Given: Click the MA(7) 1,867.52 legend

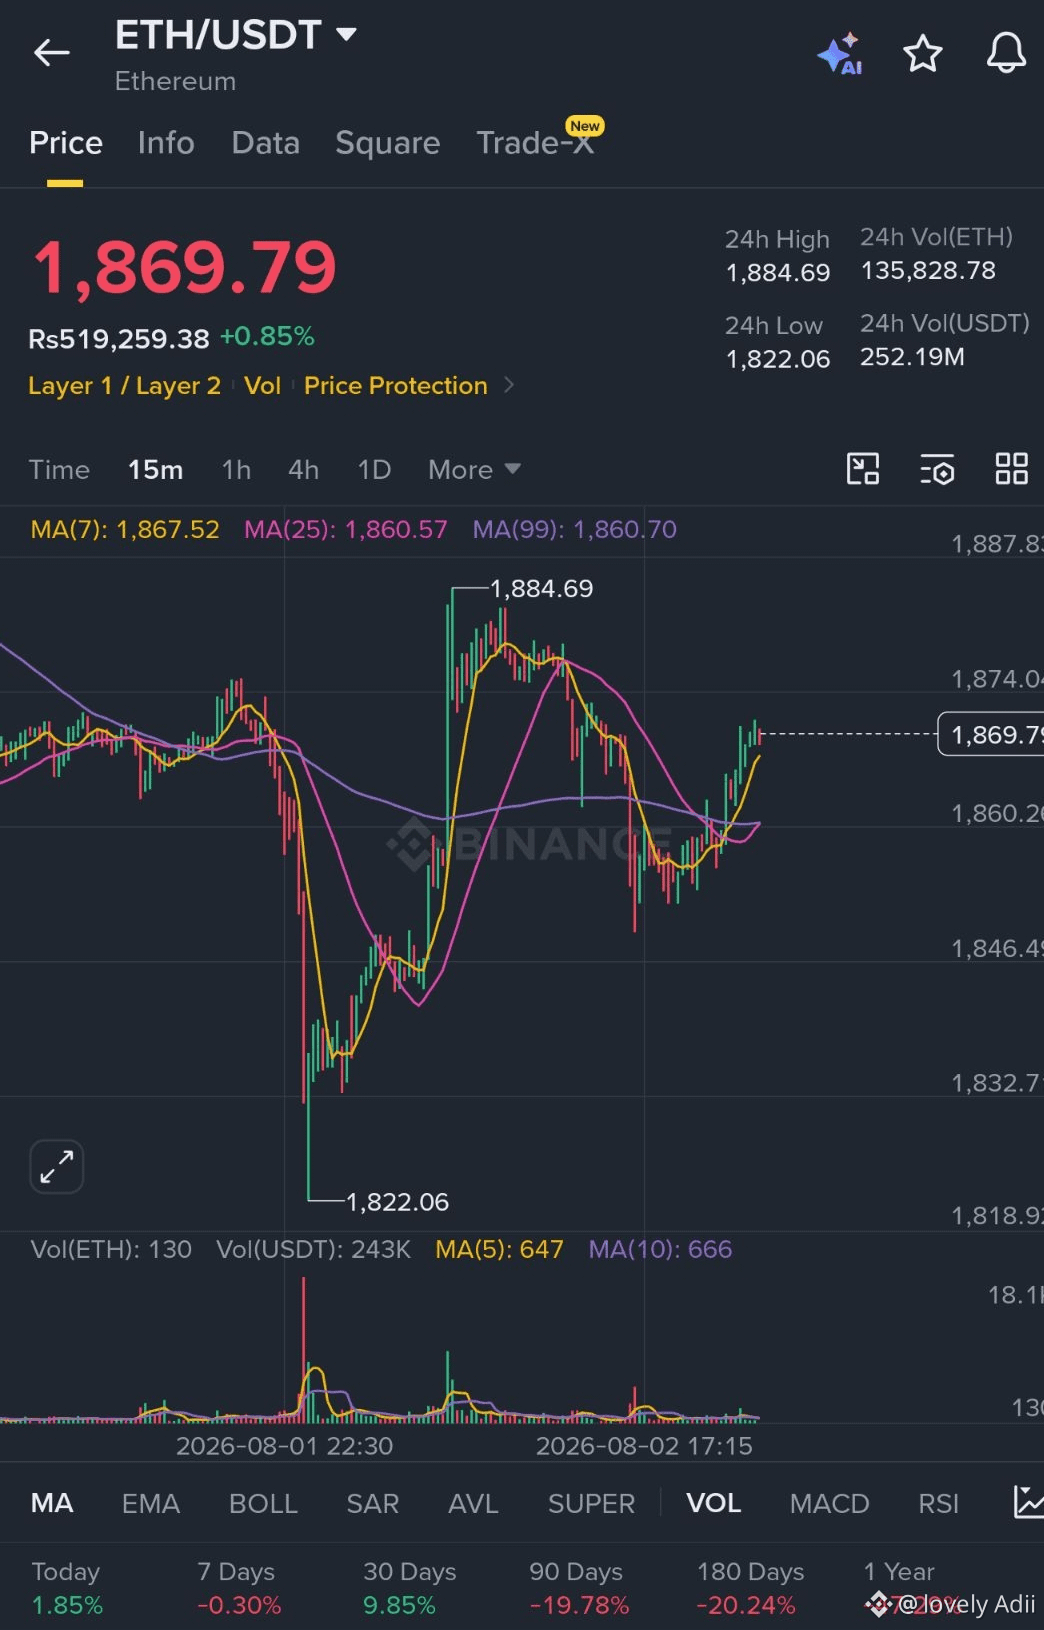Looking at the screenshot, I should point(125,529).
